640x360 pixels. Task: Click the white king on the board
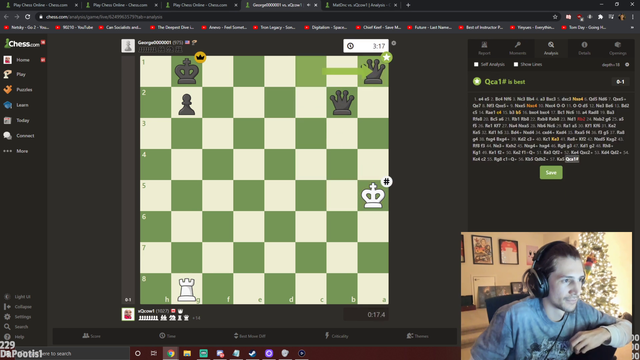373,195
